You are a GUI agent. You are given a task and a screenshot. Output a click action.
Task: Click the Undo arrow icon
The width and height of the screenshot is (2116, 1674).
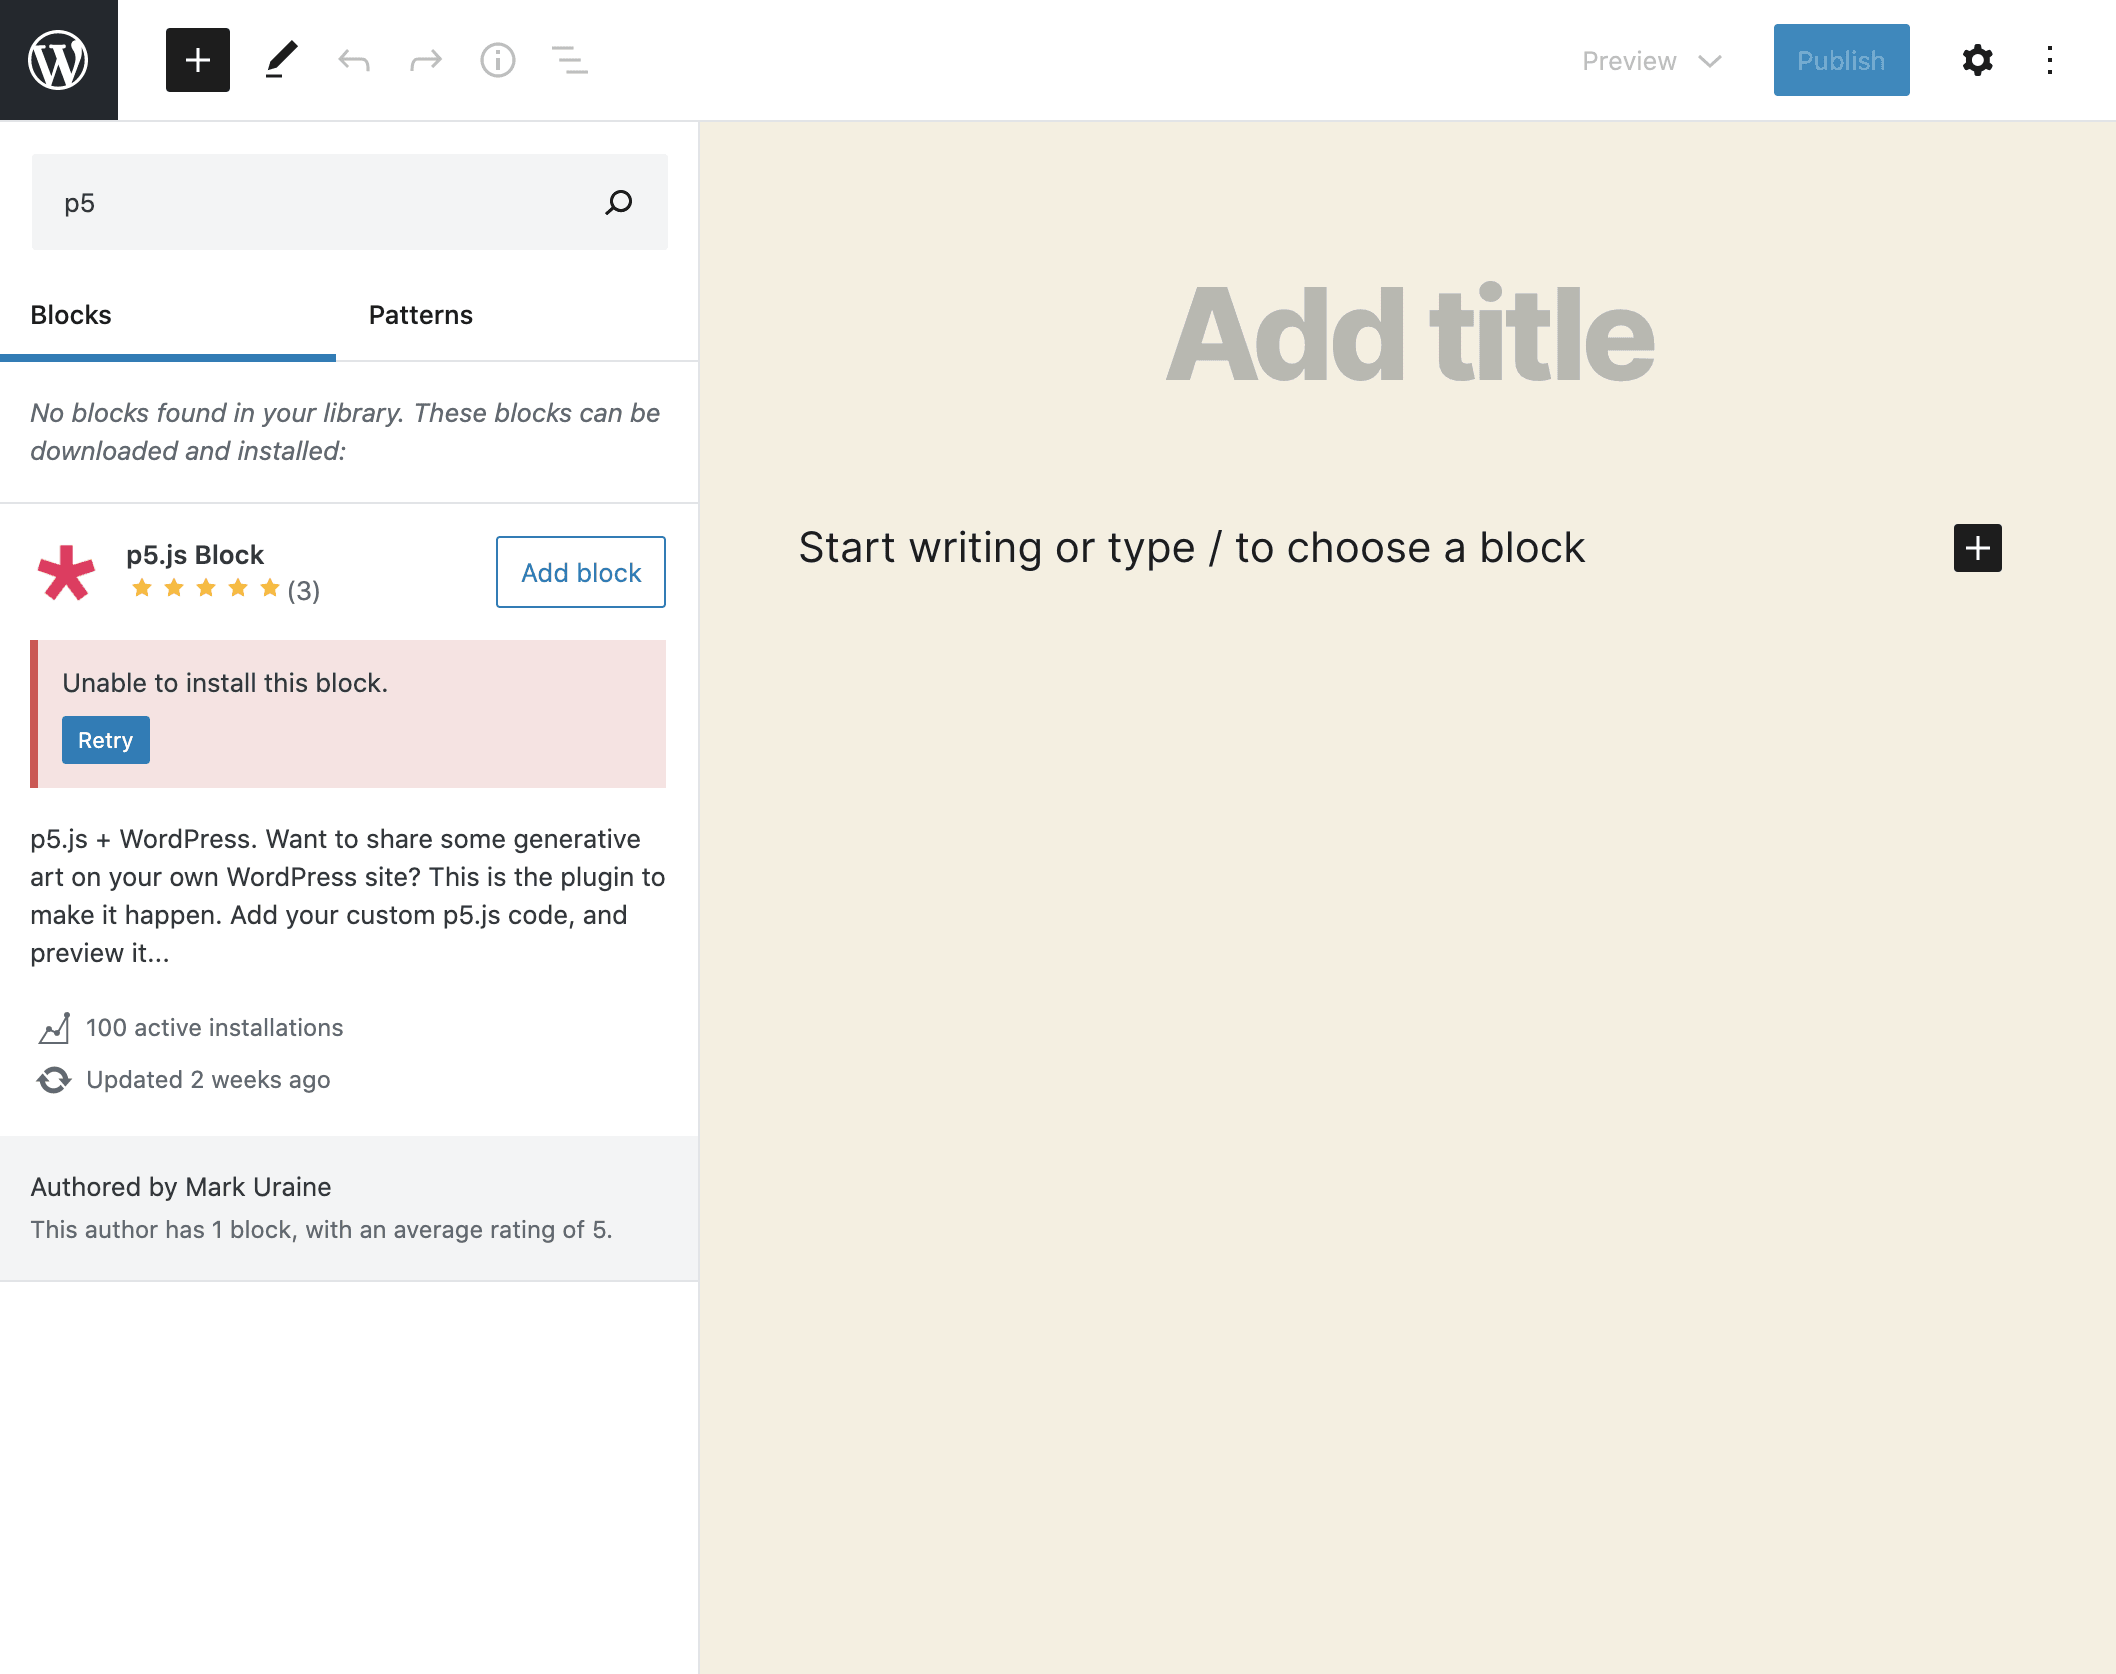point(354,60)
